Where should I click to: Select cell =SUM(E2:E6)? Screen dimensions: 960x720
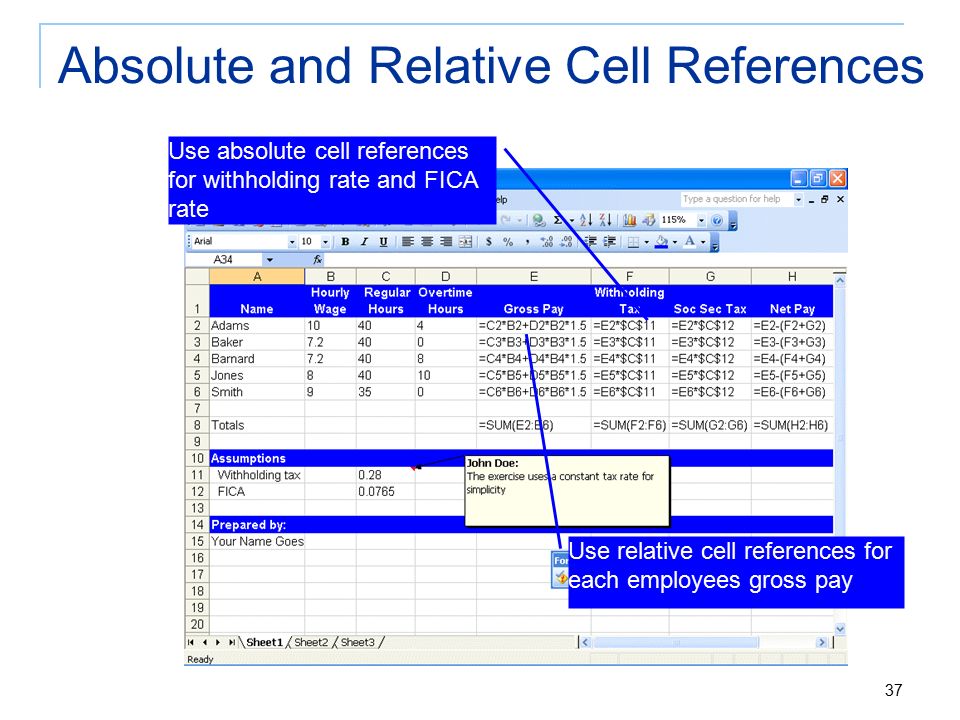(533, 425)
